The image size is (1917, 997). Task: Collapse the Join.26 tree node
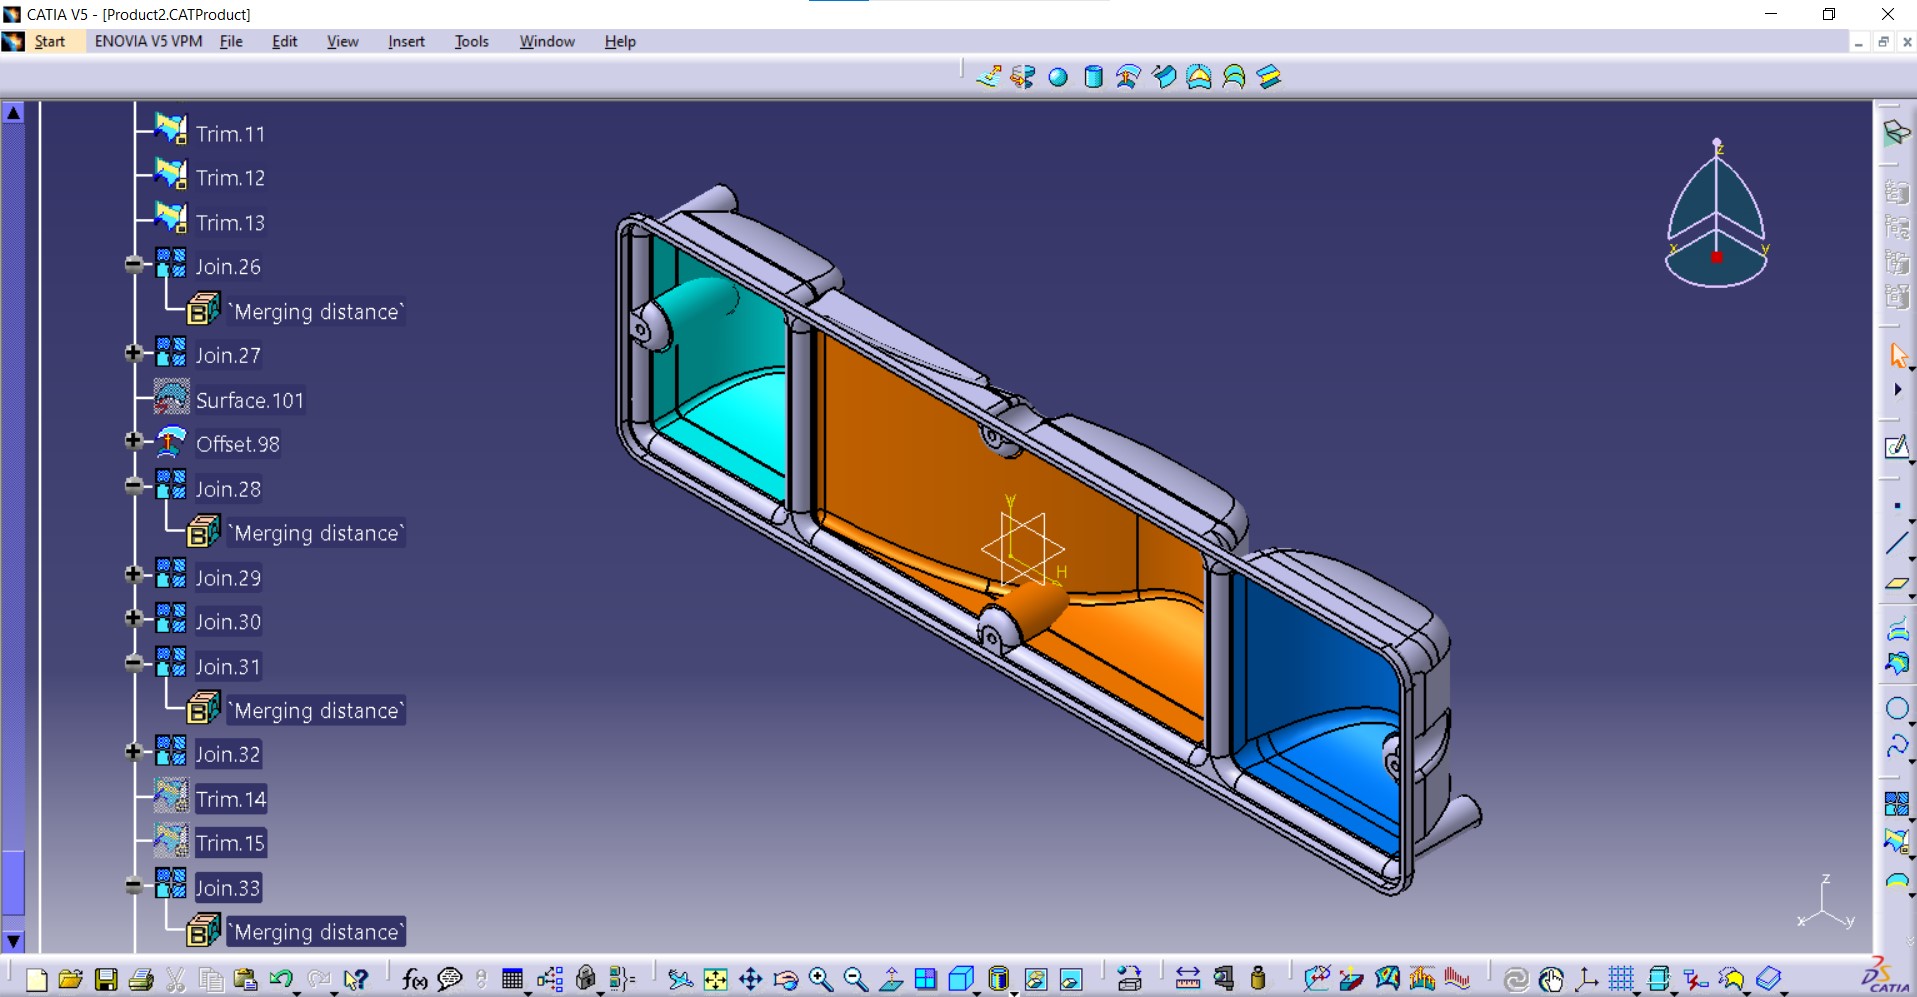pos(134,265)
